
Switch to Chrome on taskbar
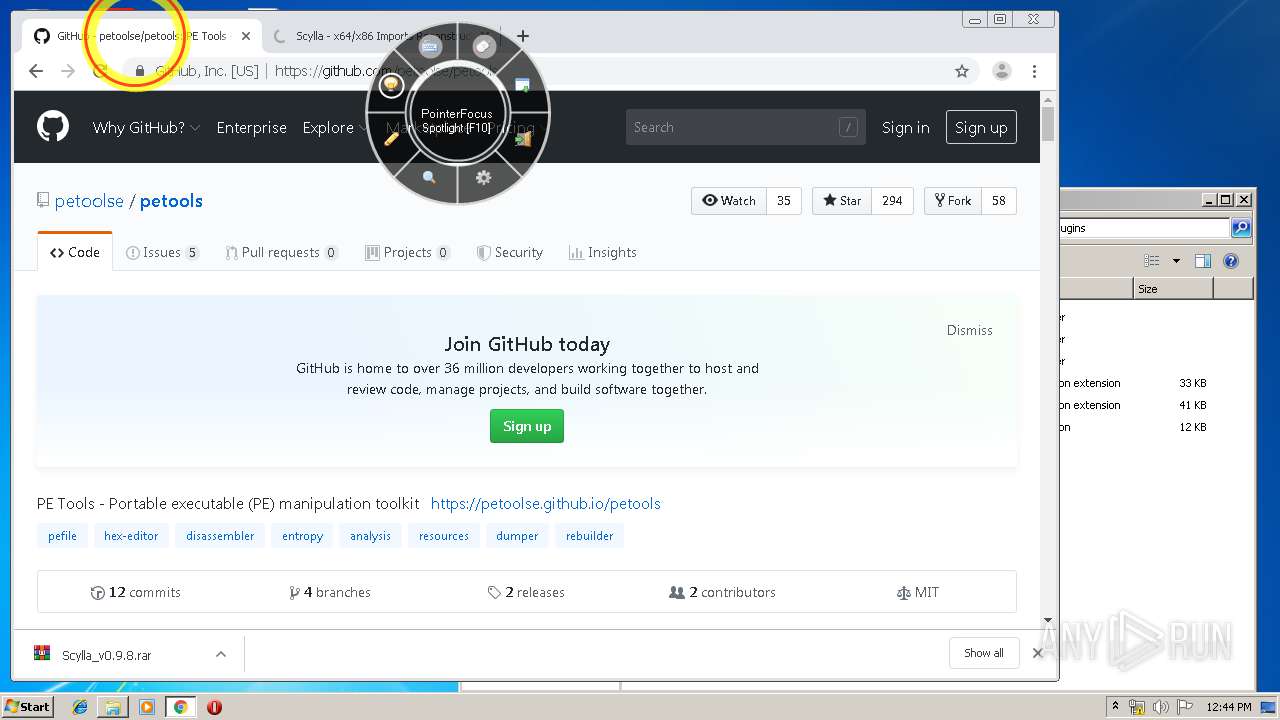click(x=180, y=707)
